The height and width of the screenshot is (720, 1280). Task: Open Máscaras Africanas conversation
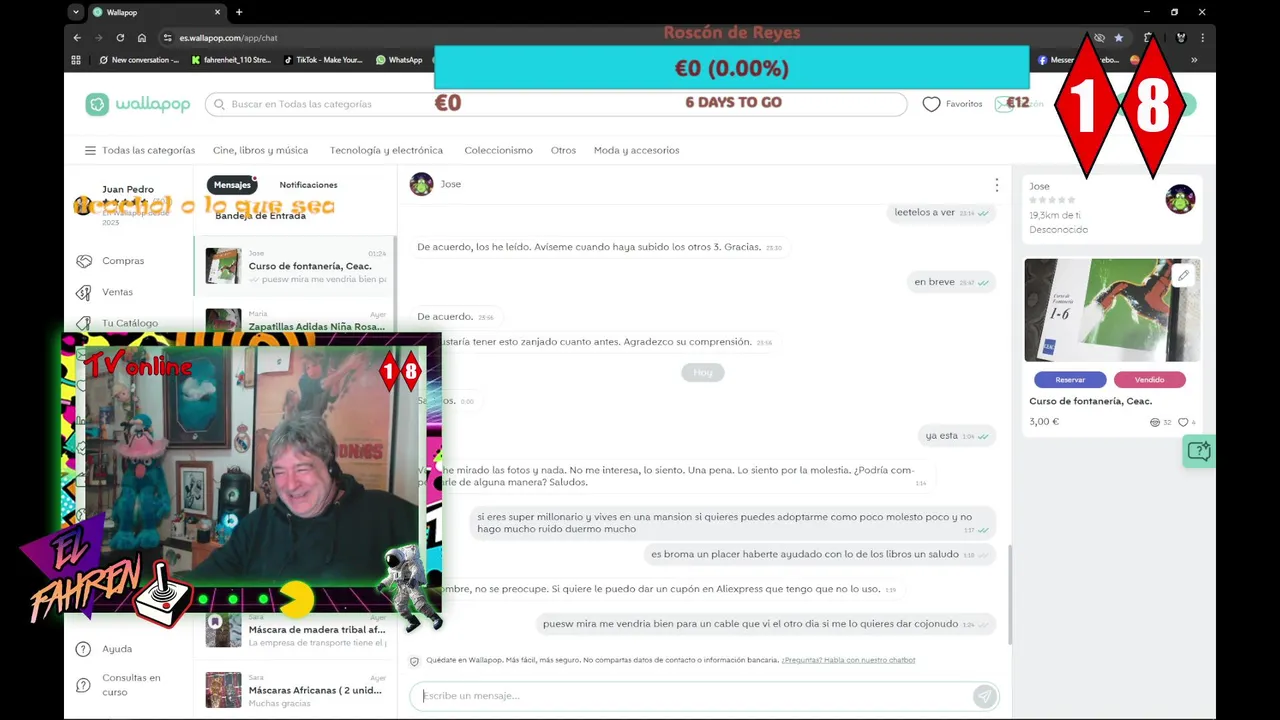tap(294, 690)
